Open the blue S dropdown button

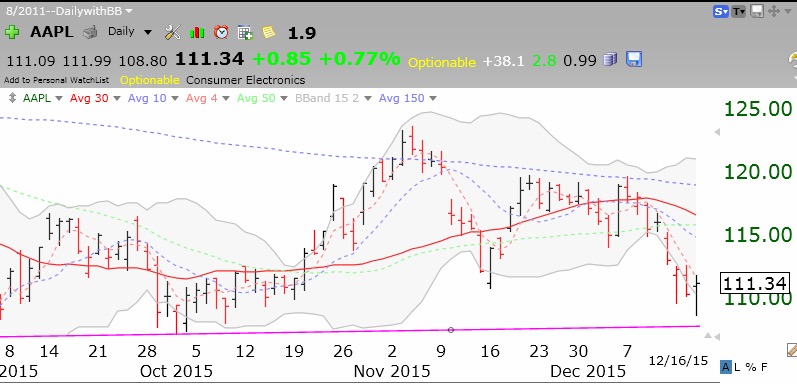pos(721,11)
